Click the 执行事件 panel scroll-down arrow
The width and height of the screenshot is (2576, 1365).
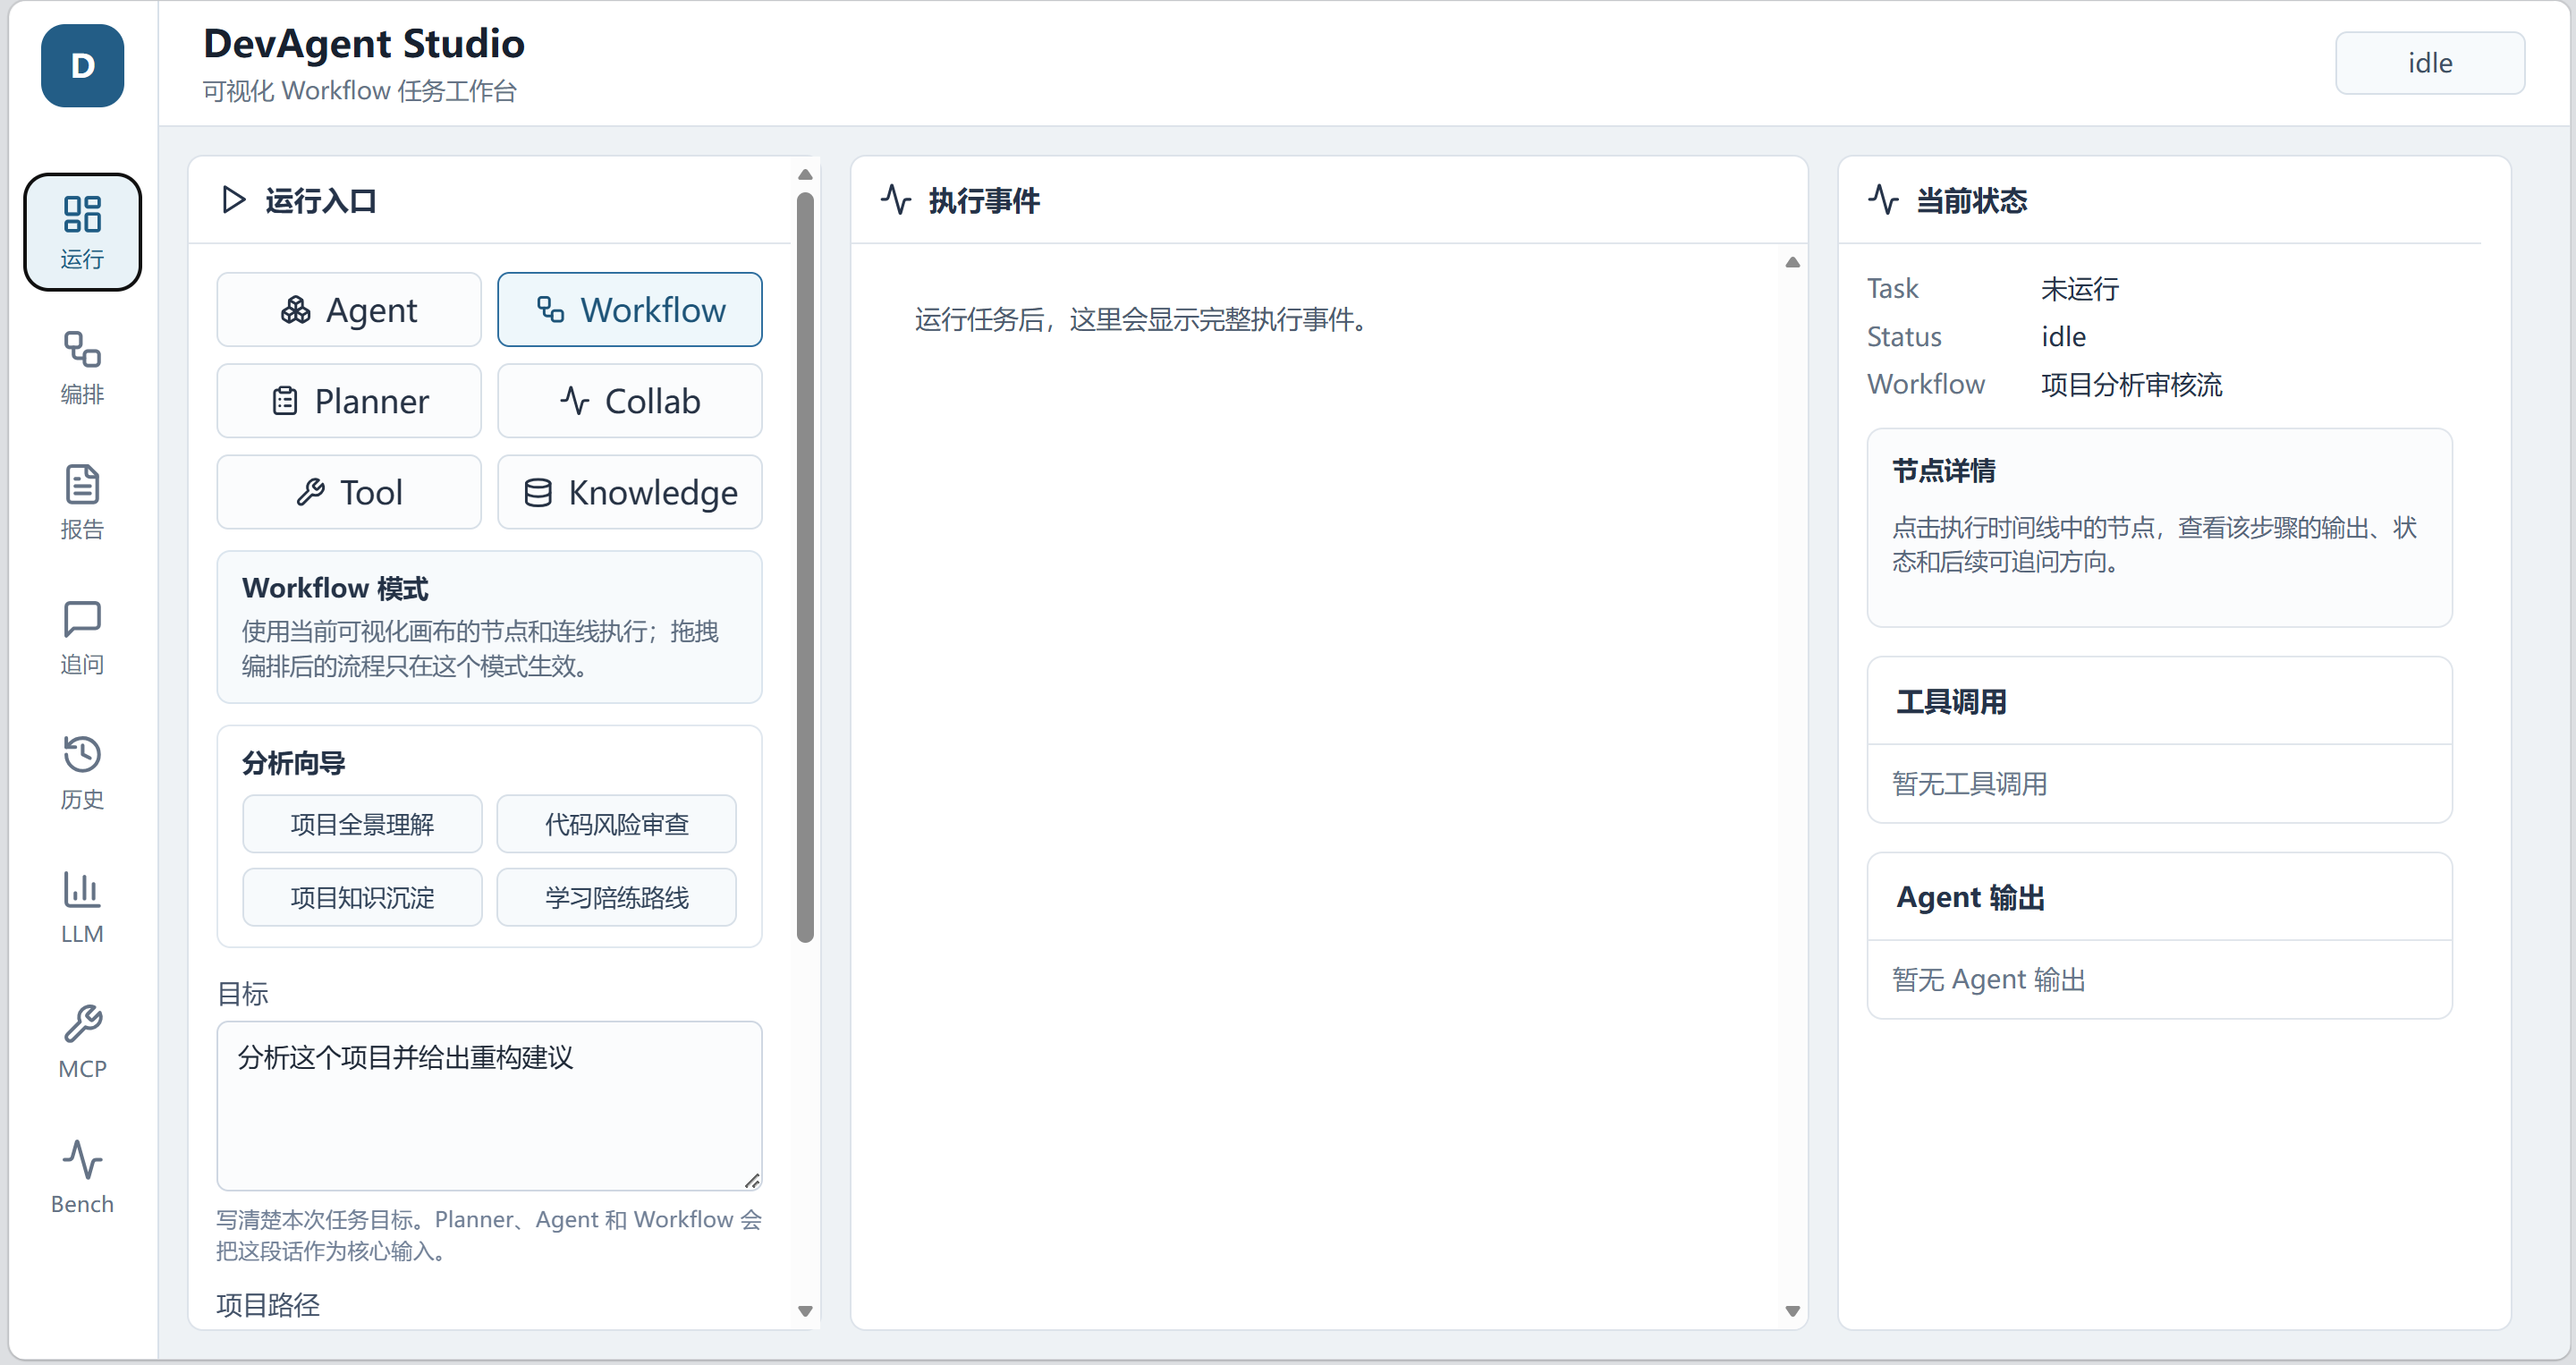1793,1310
